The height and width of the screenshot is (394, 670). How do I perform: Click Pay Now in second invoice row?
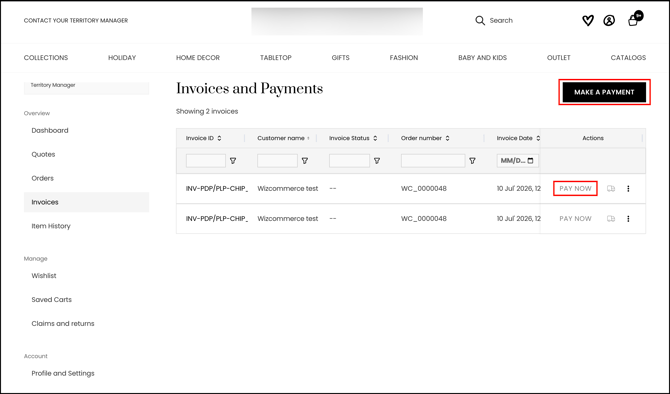click(575, 218)
